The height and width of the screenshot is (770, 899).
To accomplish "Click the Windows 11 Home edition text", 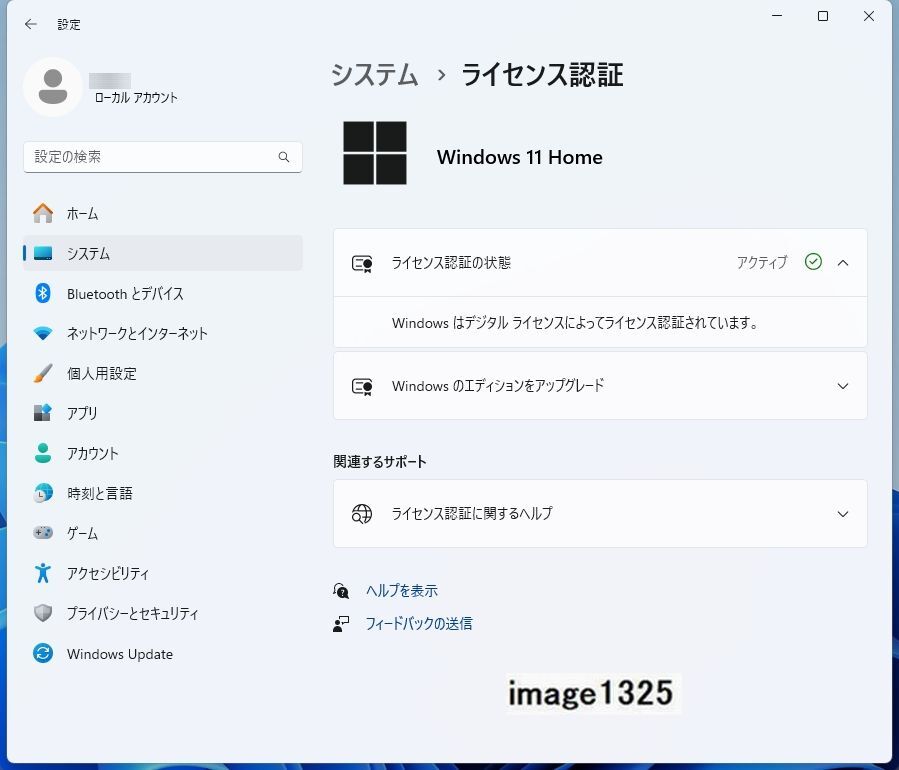I will pyautogui.click(x=519, y=157).
